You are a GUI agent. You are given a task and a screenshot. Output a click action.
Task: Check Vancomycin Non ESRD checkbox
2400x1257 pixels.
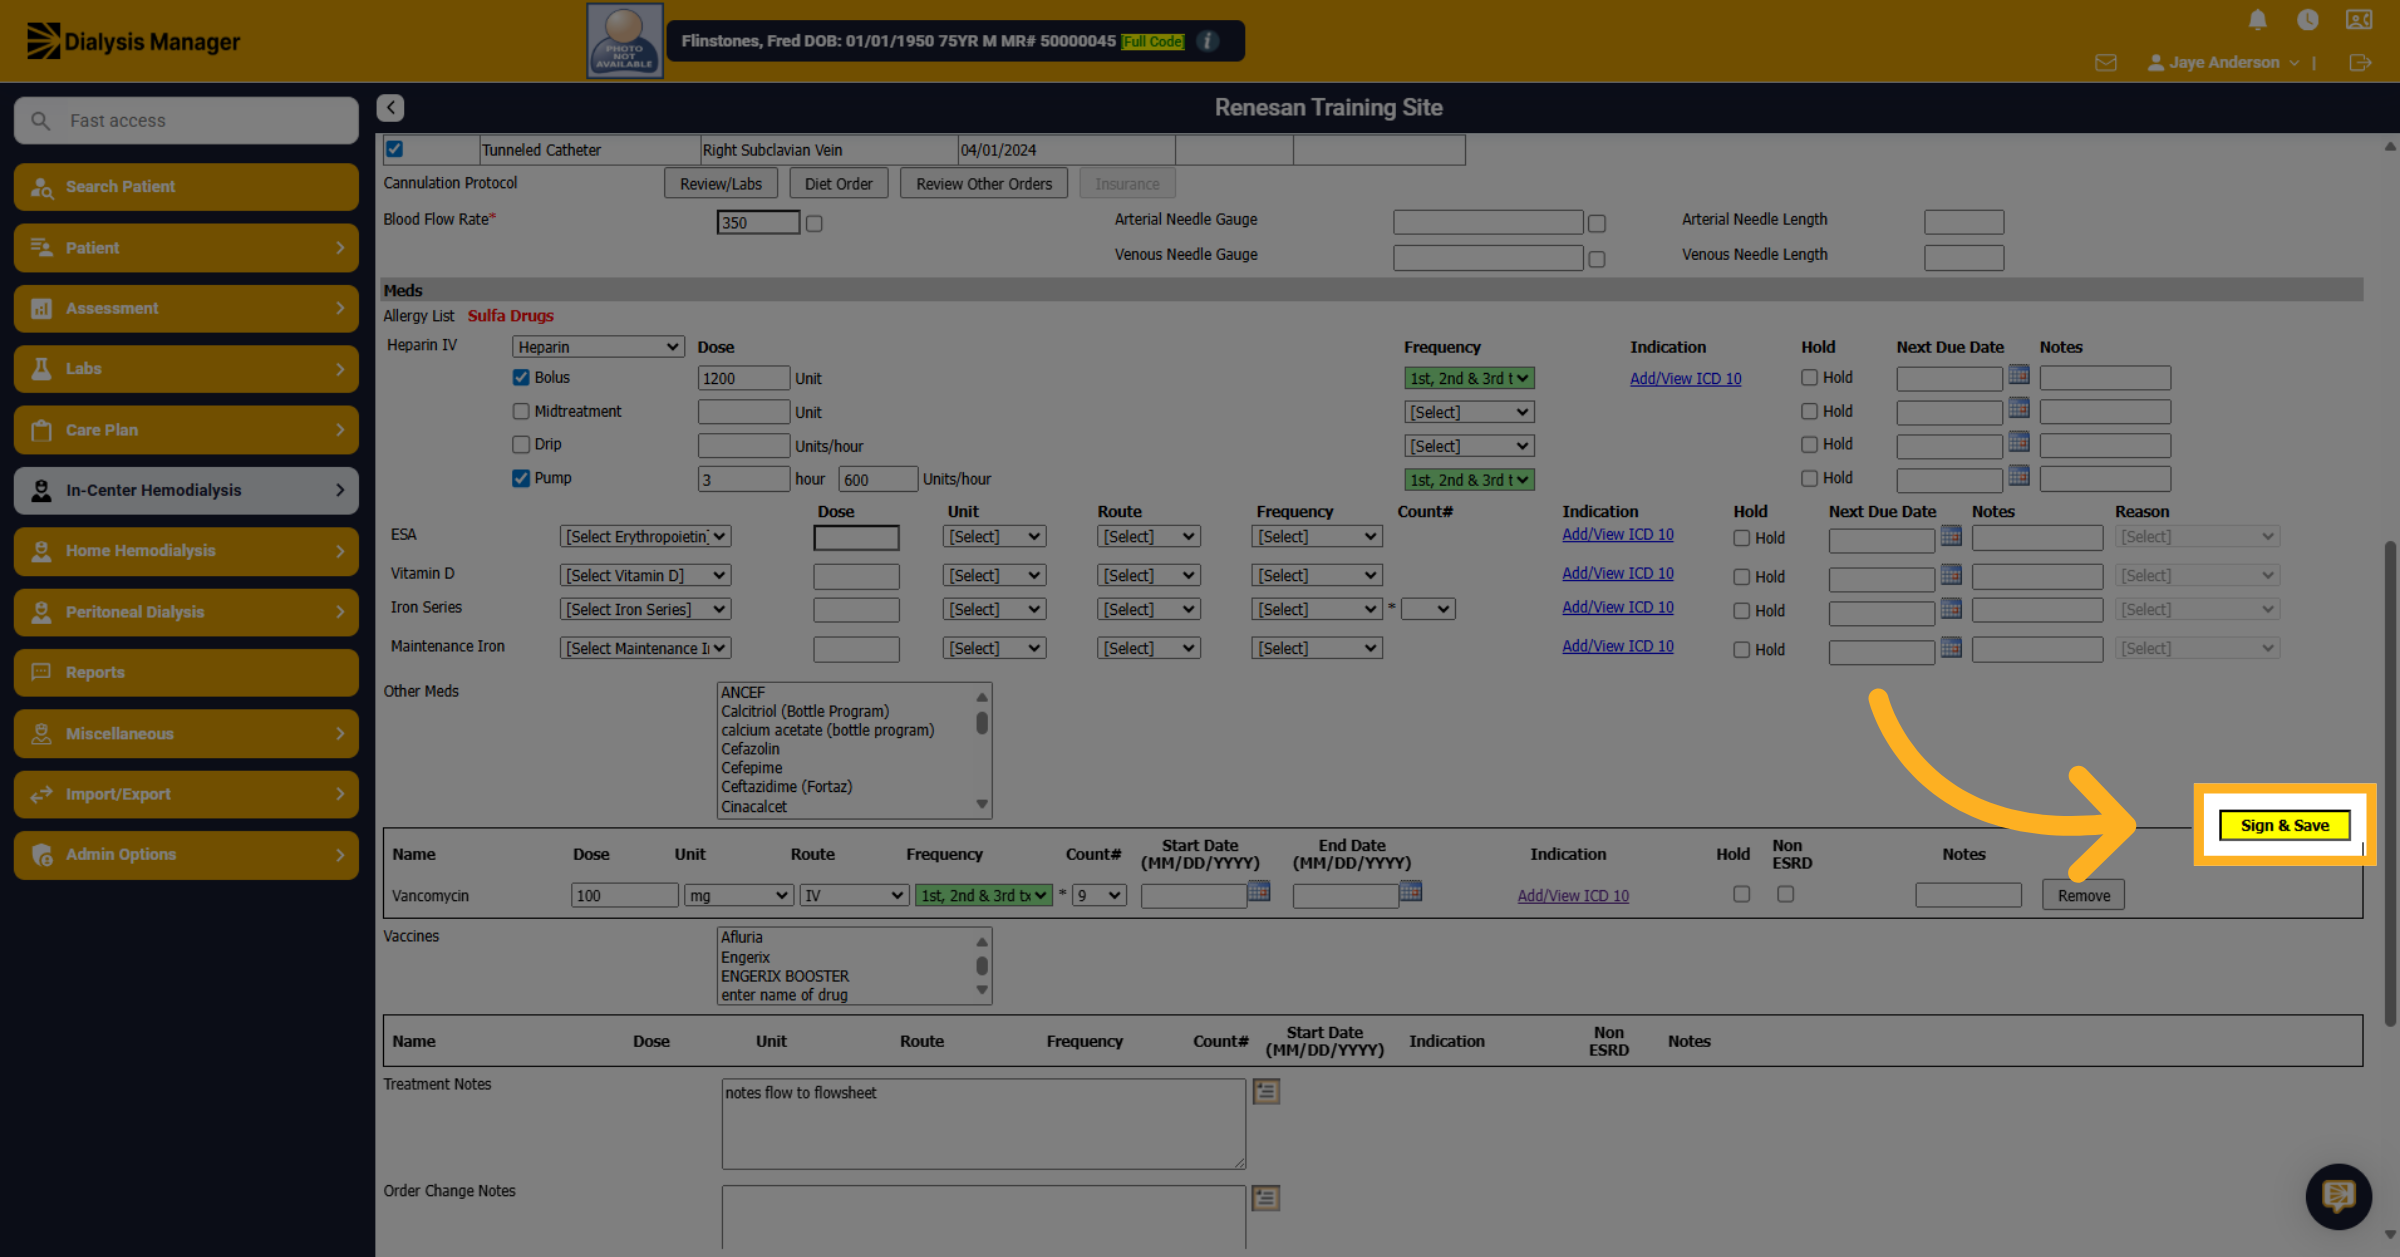click(1786, 894)
